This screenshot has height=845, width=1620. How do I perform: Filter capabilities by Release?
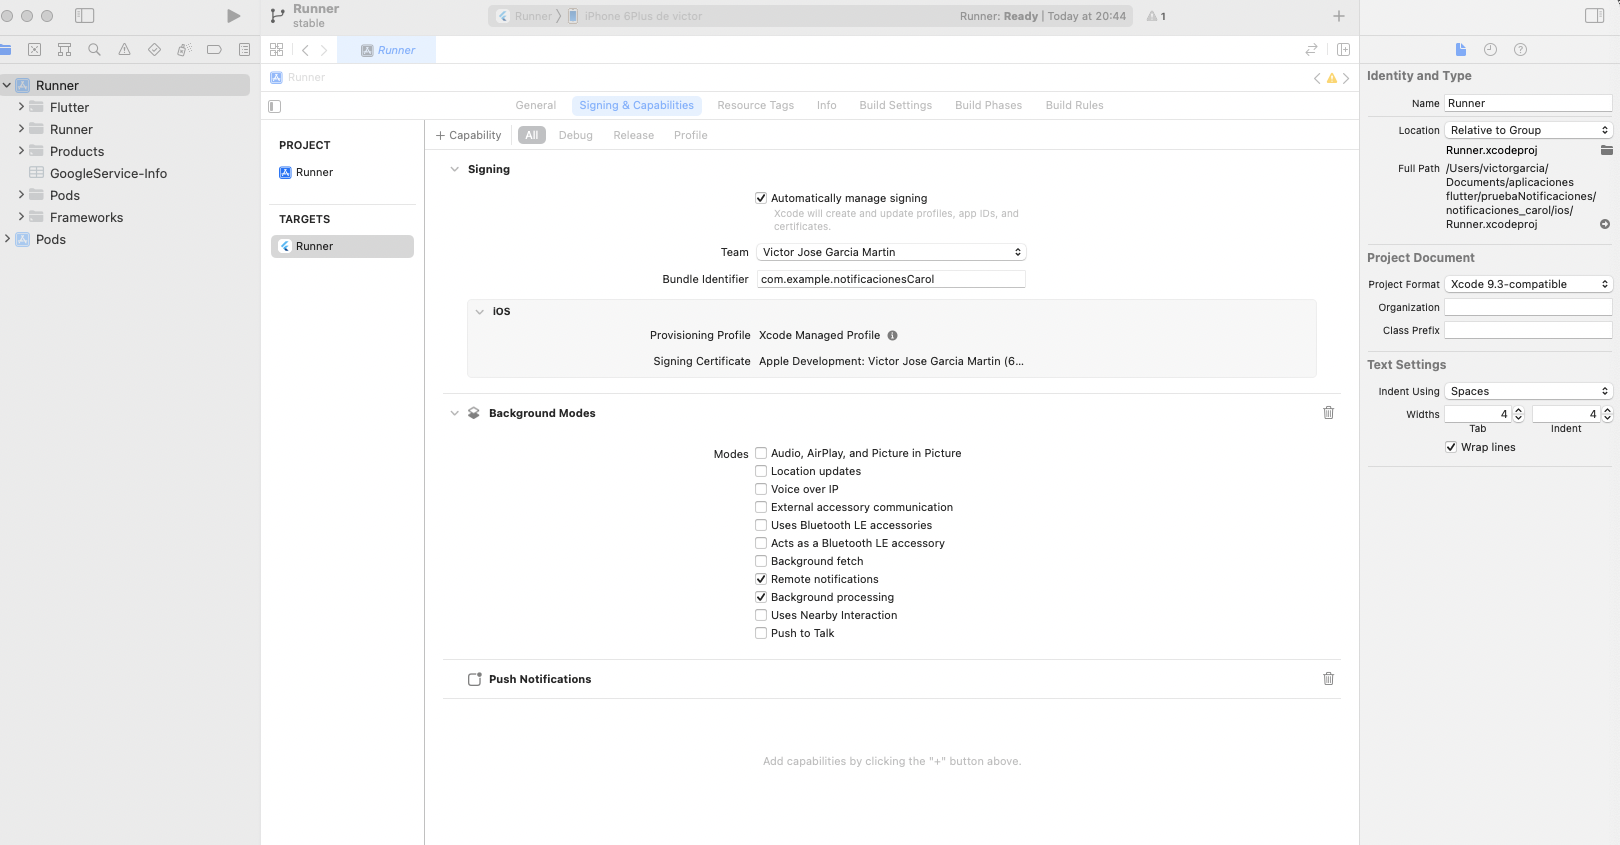tap(634, 135)
